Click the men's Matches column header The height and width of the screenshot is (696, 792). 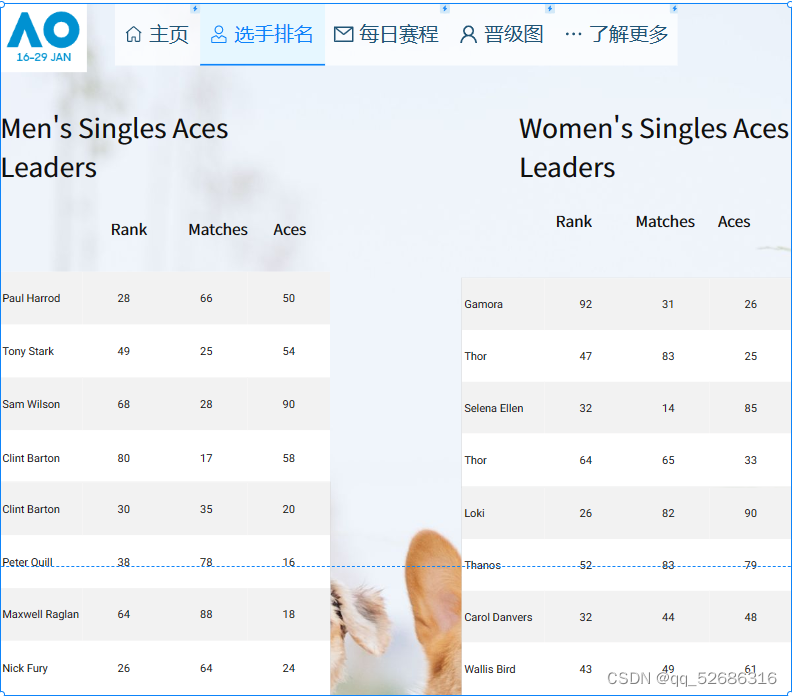click(218, 230)
